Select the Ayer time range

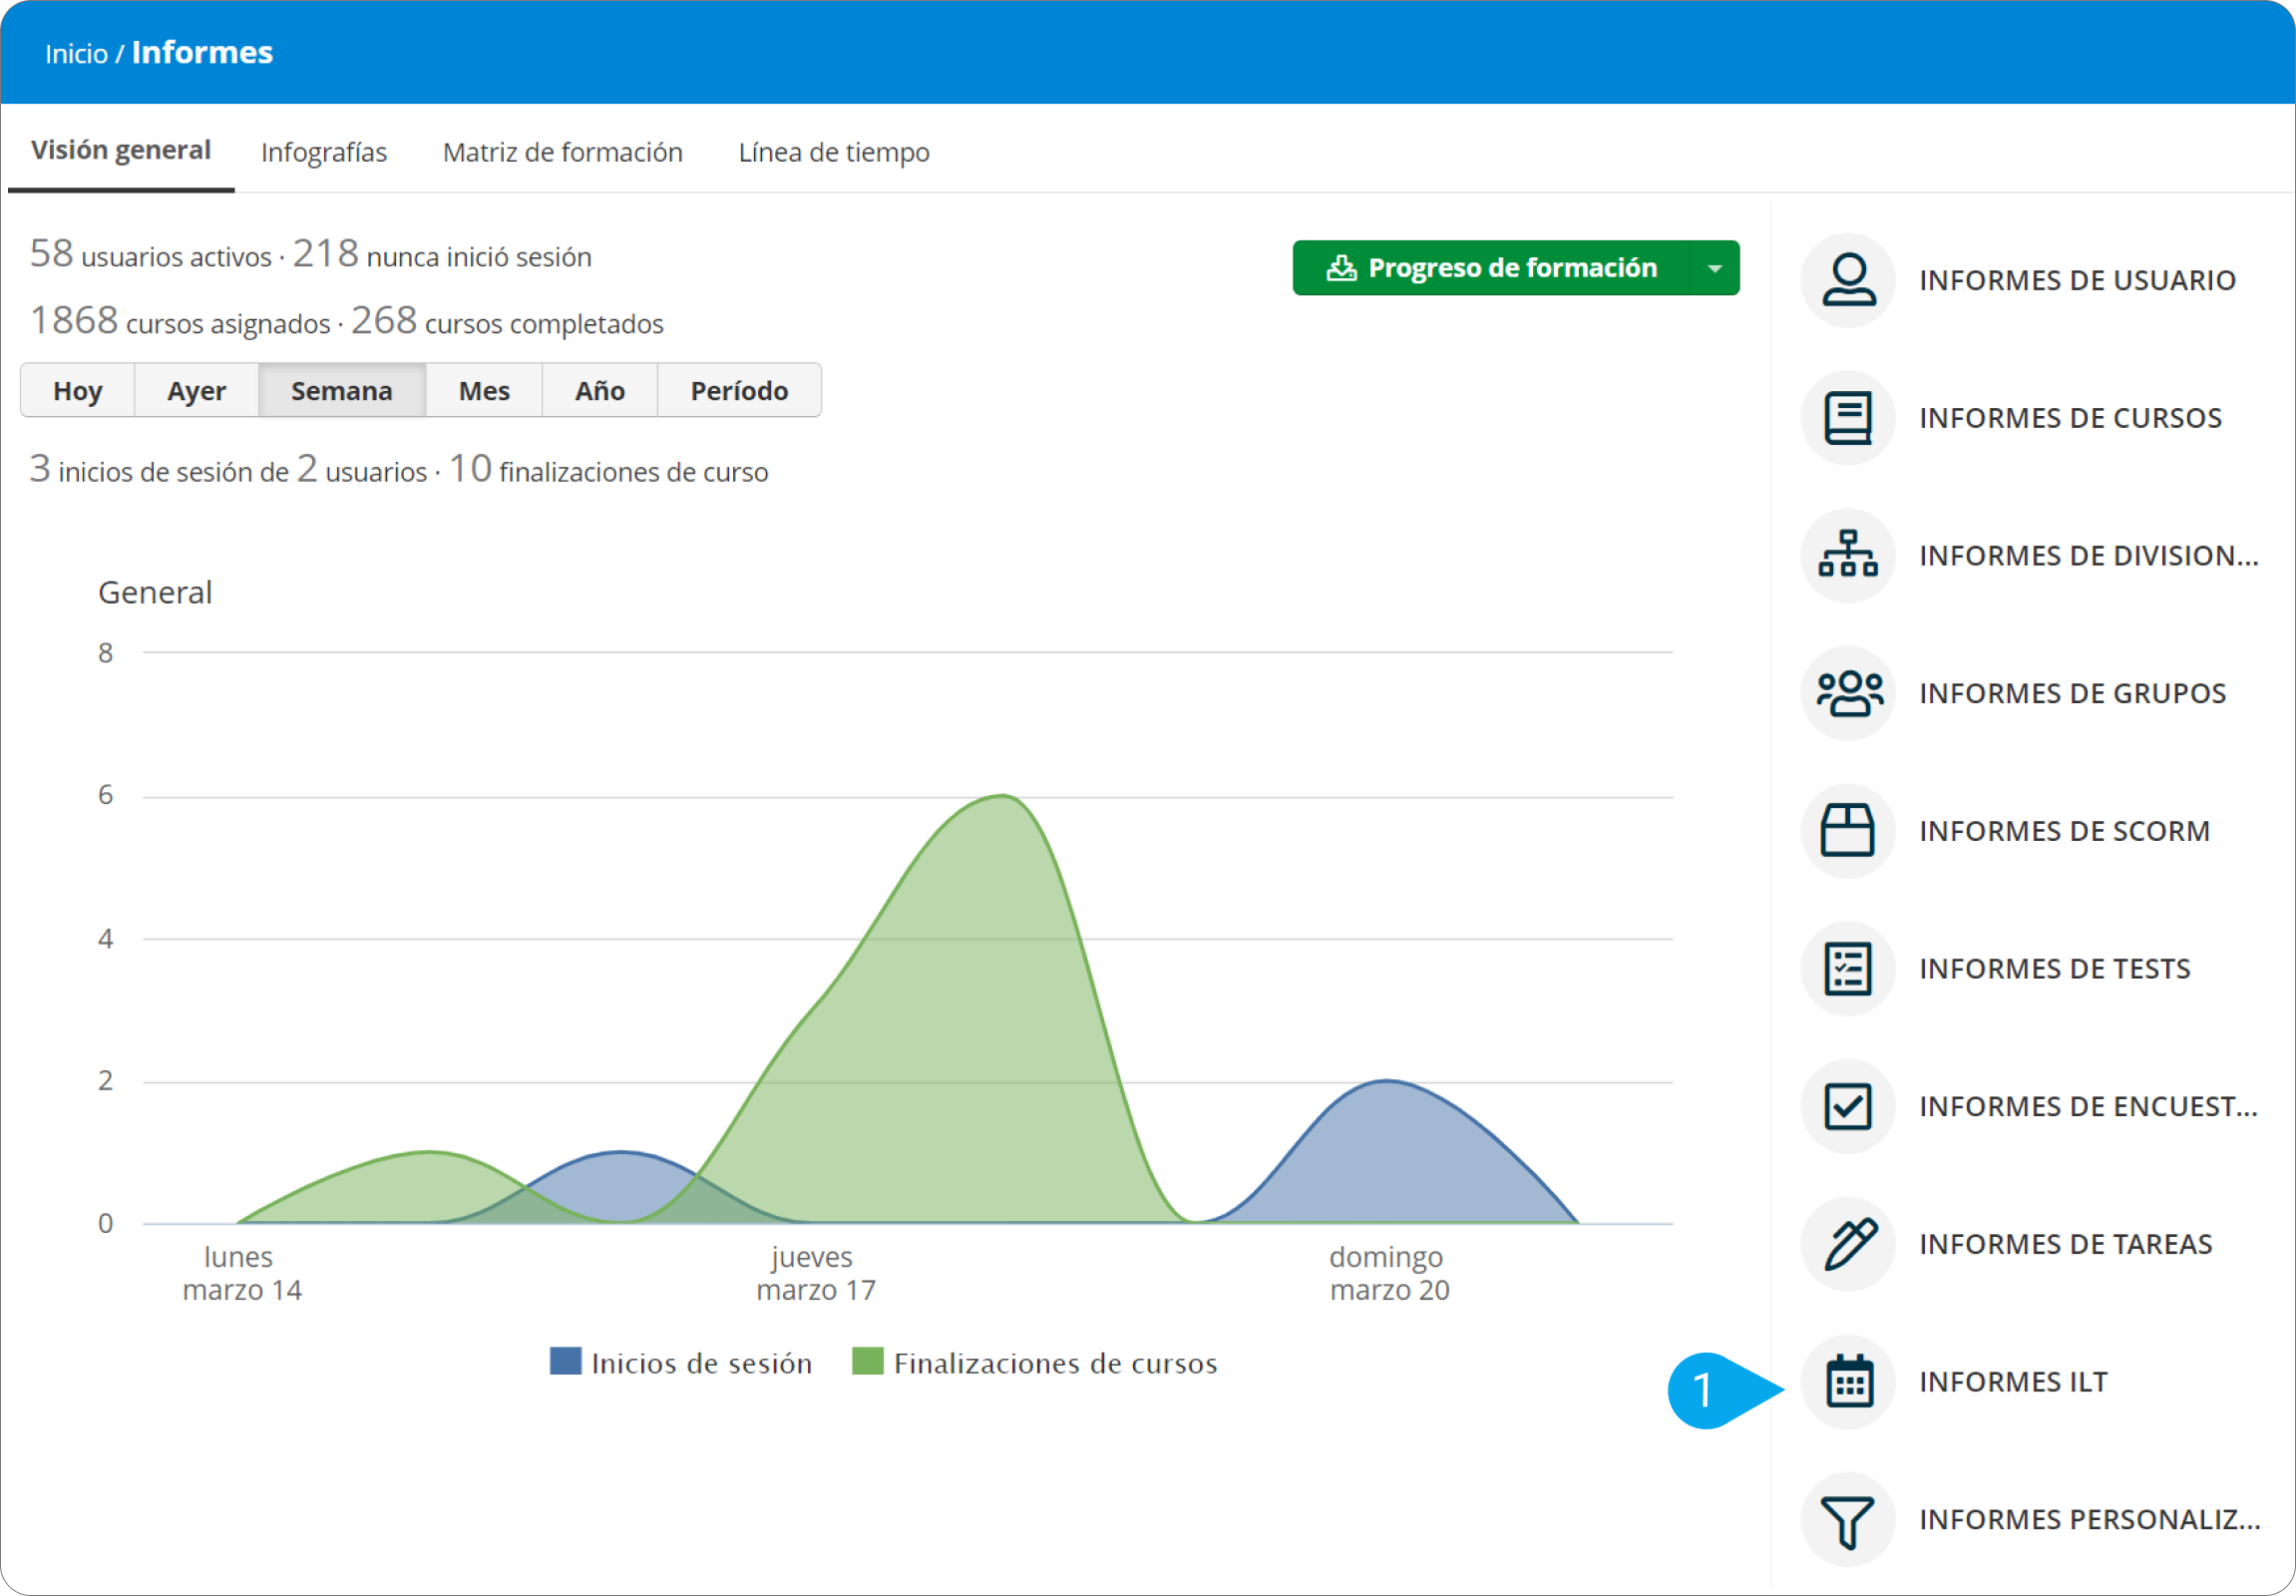point(197,390)
